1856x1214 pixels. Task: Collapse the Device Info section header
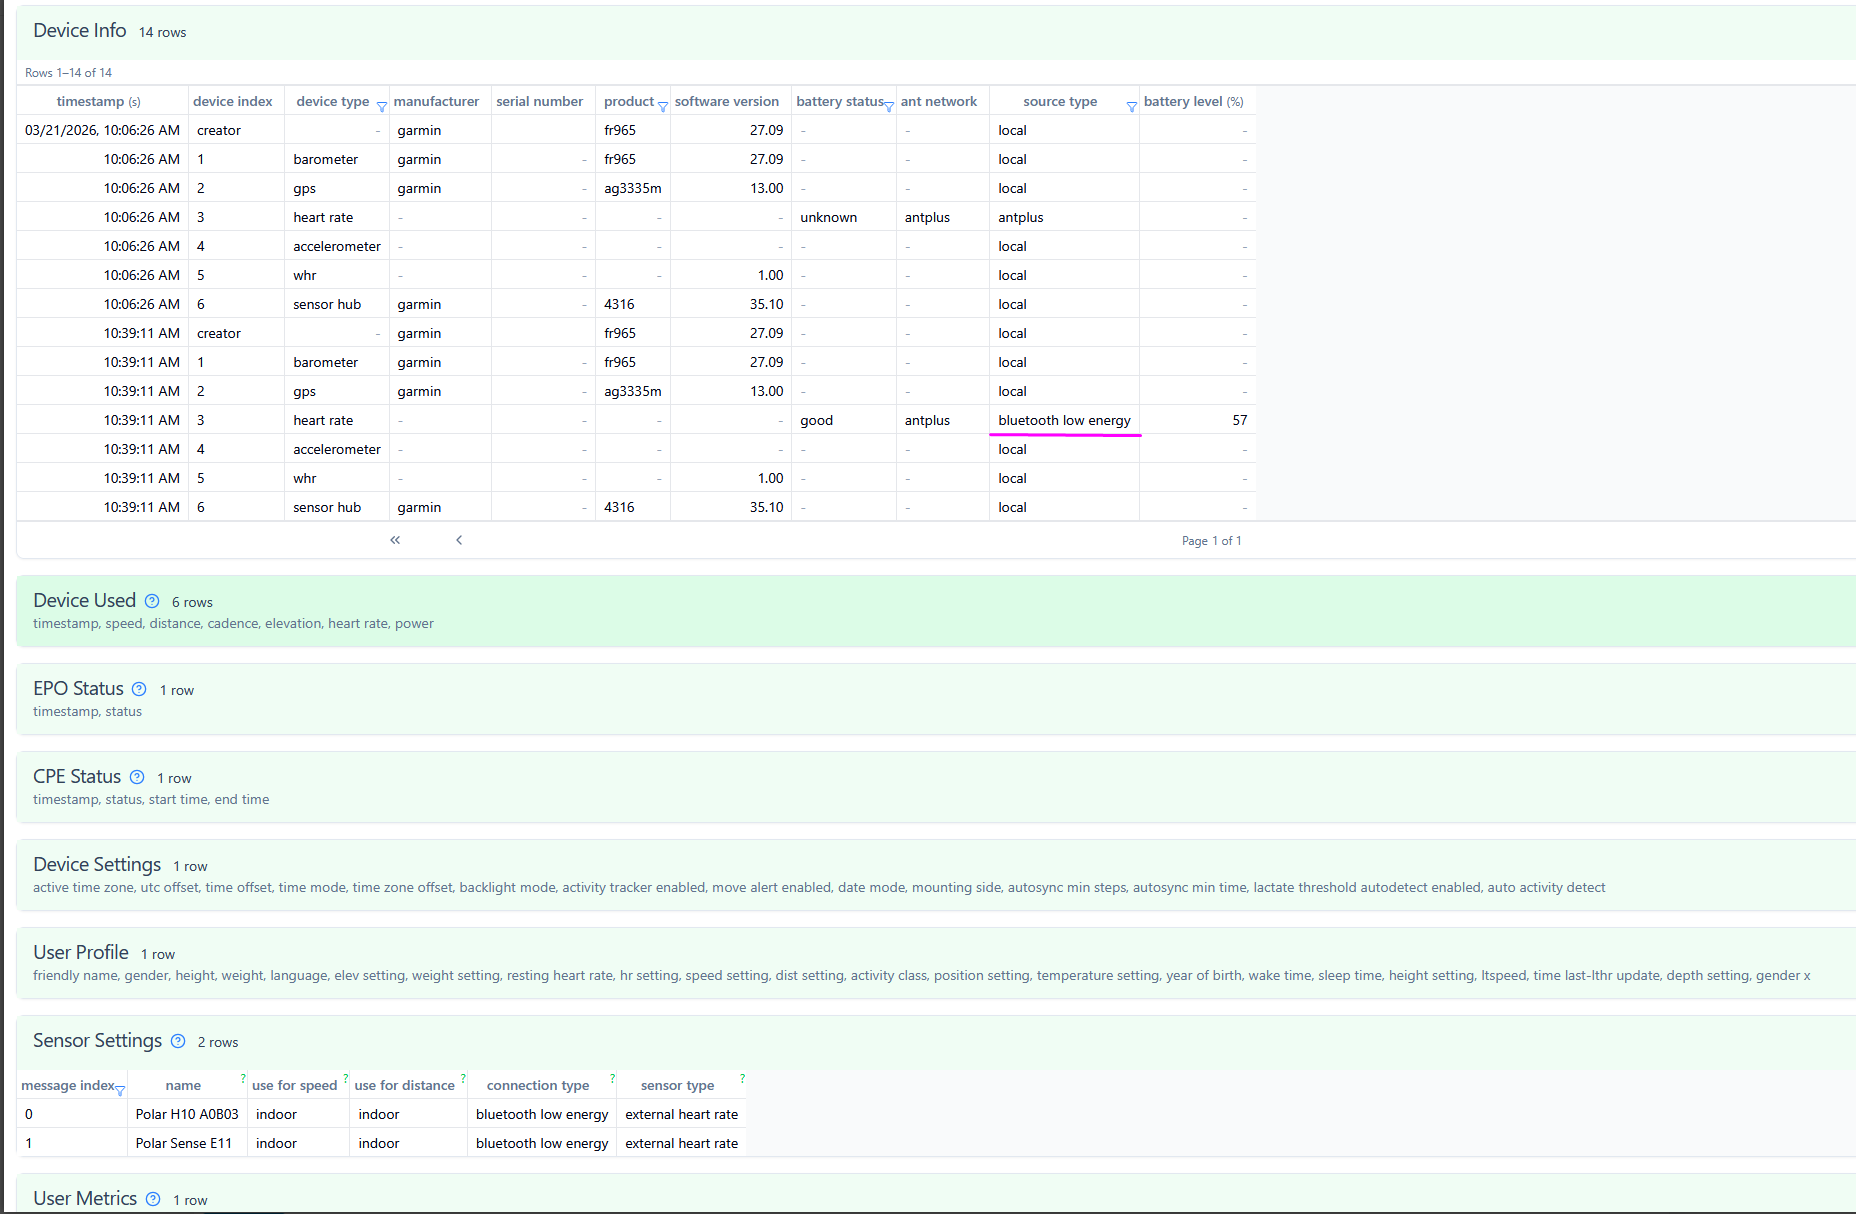80,31
